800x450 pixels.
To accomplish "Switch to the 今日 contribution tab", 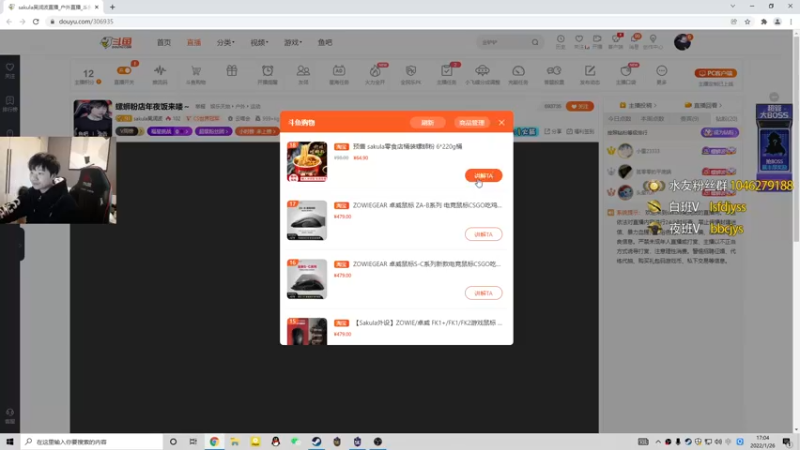I will point(619,118).
